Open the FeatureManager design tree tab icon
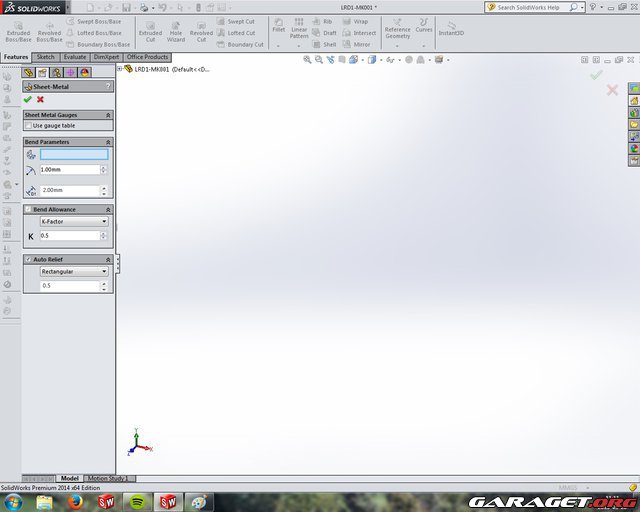640x512 pixels. (29, 72)
